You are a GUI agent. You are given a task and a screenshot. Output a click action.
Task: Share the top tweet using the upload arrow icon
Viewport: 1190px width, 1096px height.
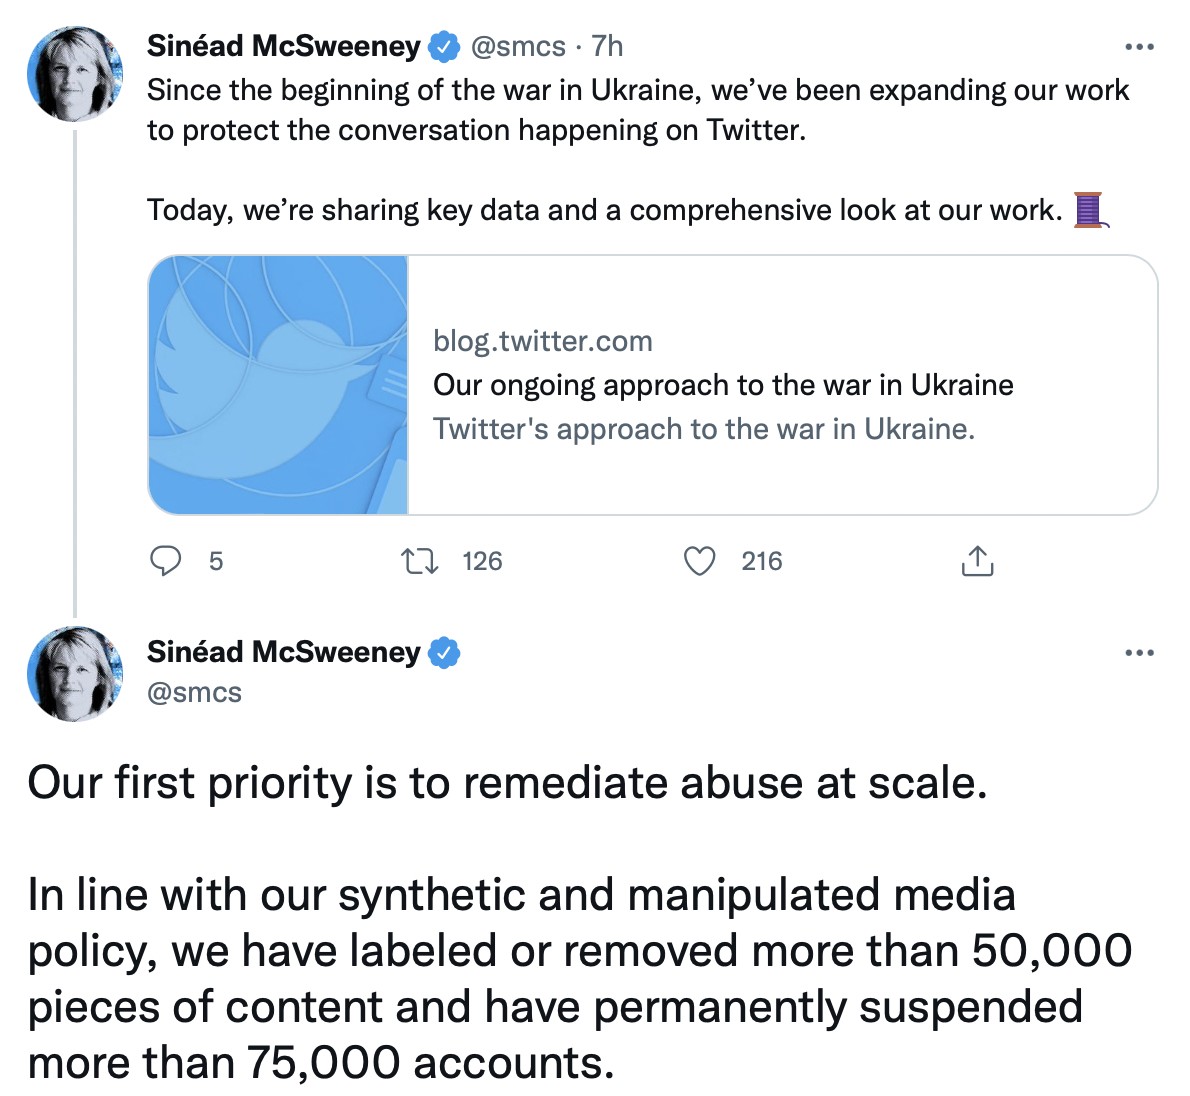977,561
